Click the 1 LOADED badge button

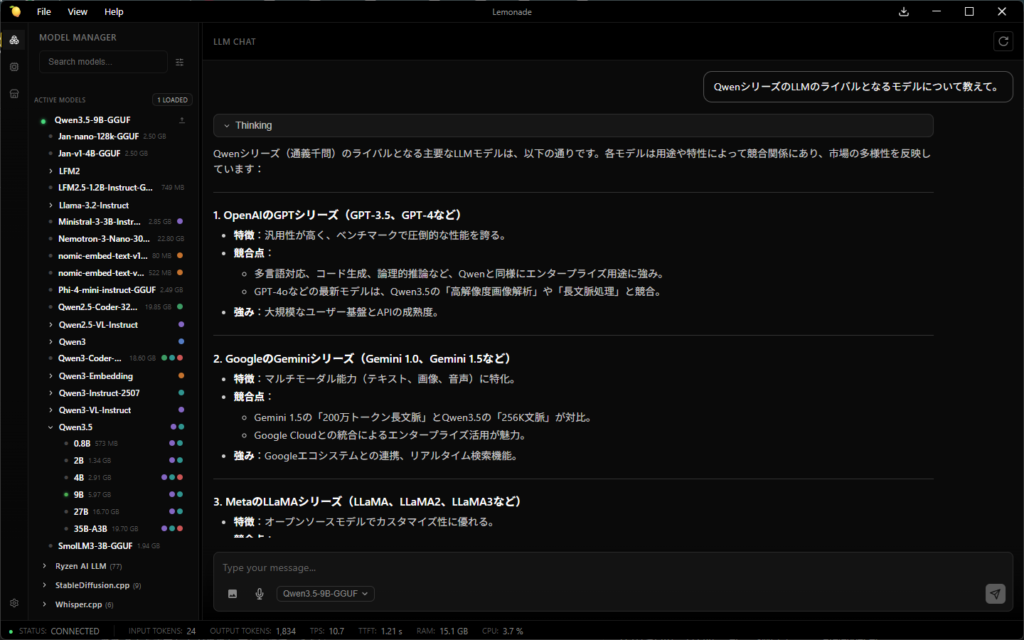pos(172,100)
